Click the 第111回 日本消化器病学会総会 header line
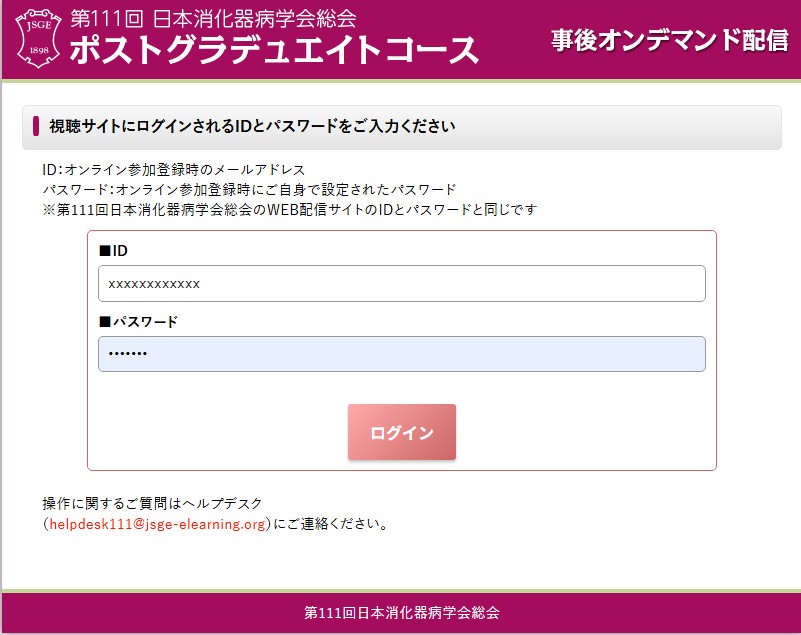Image resolution: width=801 pixels, height=635 pixels. pyautogui.click(x=213, y=19)
